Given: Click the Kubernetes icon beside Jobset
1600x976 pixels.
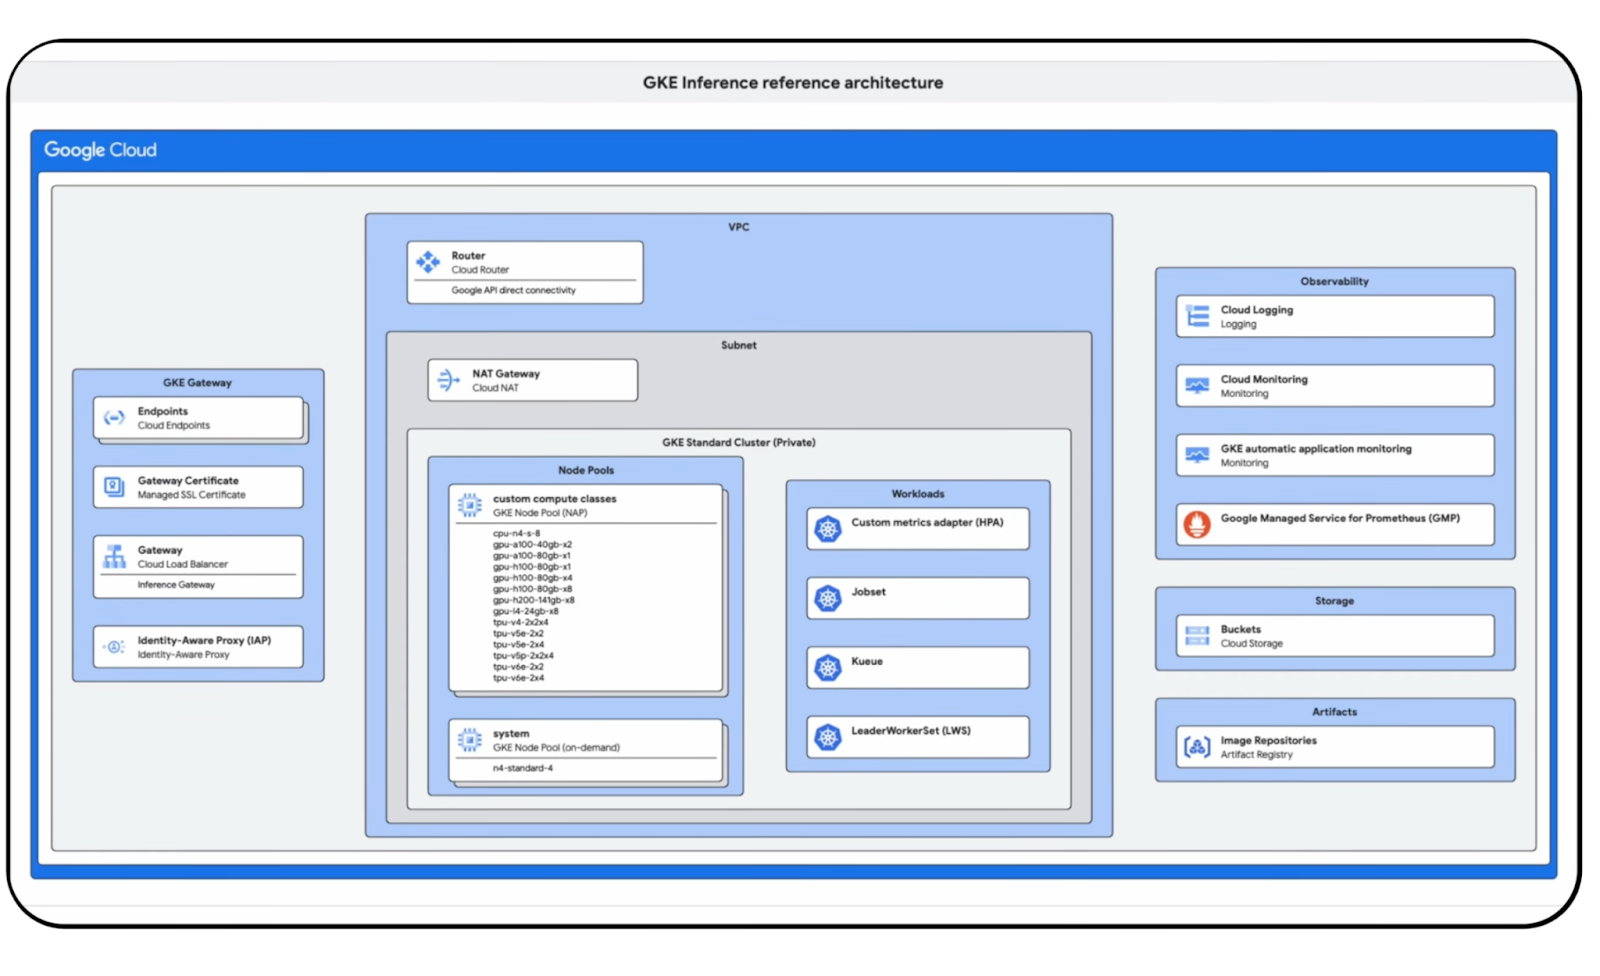Looking at the screenshot, I should (828, 598).
